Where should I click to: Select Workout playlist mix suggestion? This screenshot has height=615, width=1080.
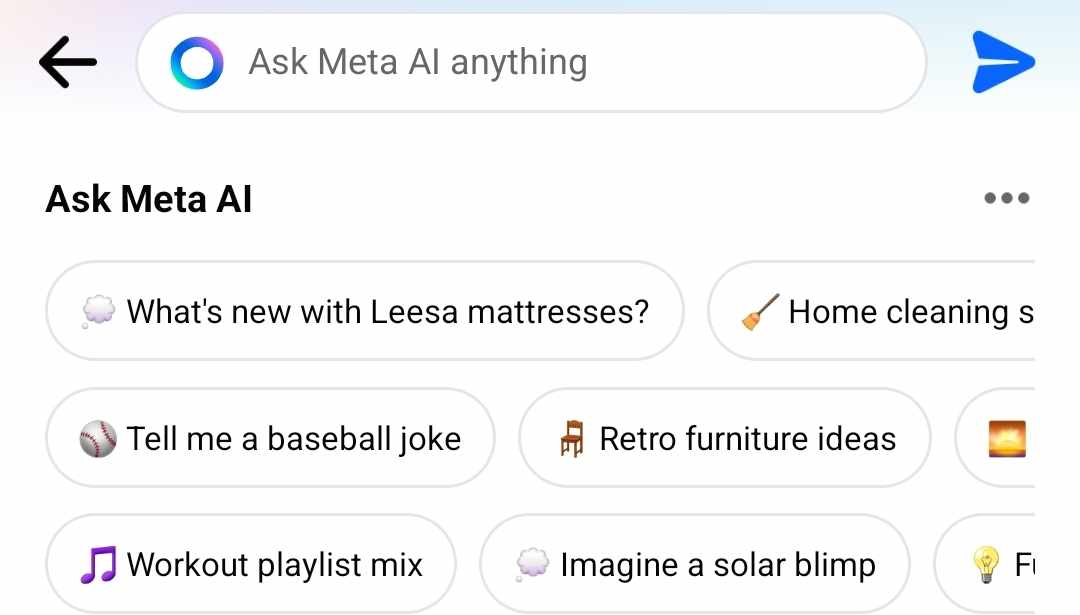[x=251, y=565]
